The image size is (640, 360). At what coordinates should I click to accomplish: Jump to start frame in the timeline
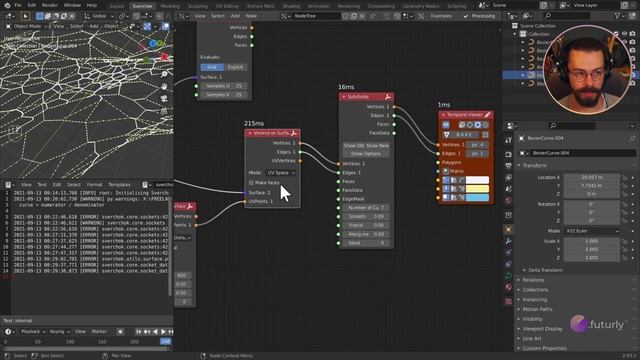(138, 332)
